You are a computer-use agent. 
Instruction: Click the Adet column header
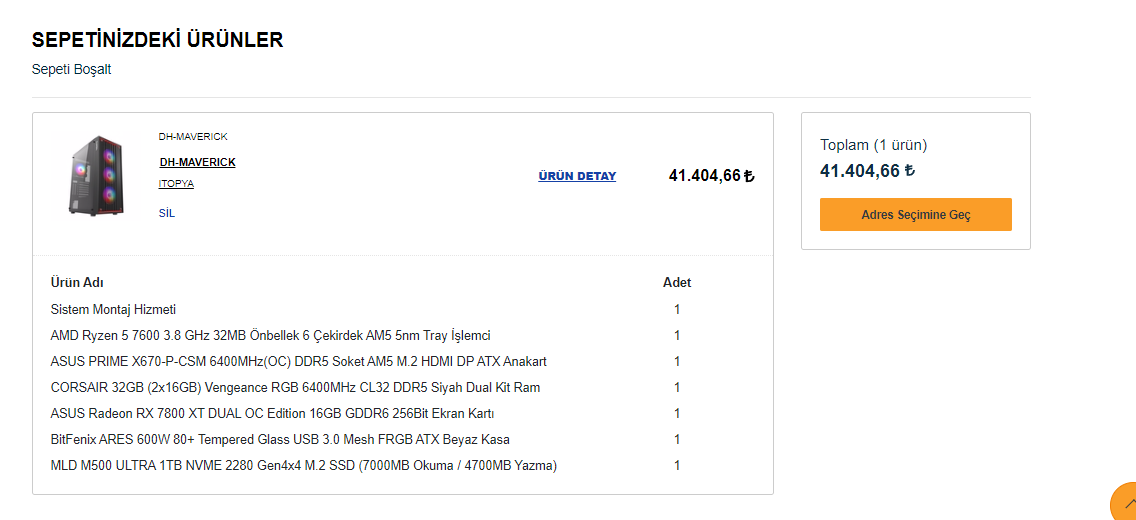click(x=677, y=283)
